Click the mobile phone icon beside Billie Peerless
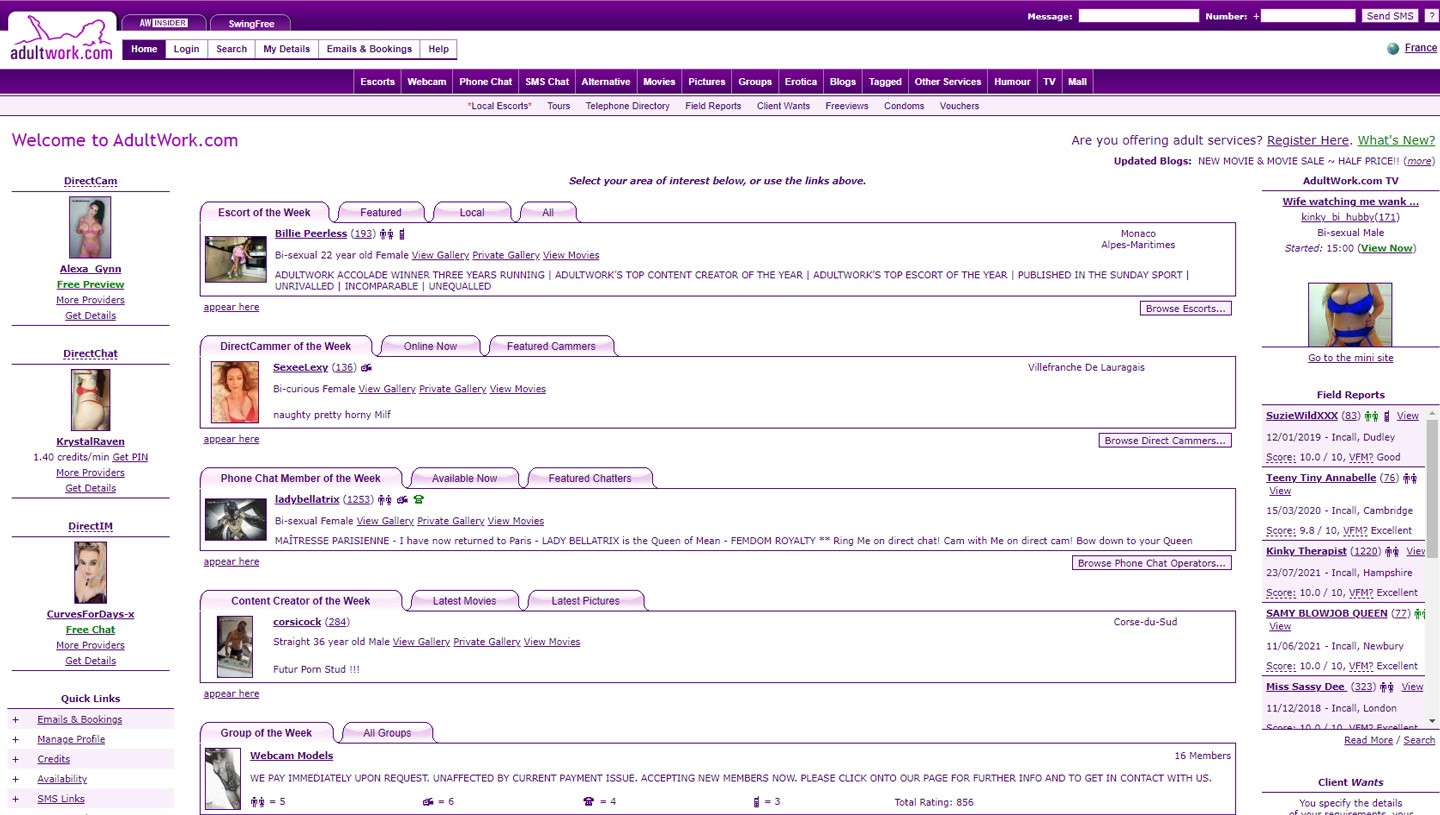The image size is (1440, 815). click(402, 234)
